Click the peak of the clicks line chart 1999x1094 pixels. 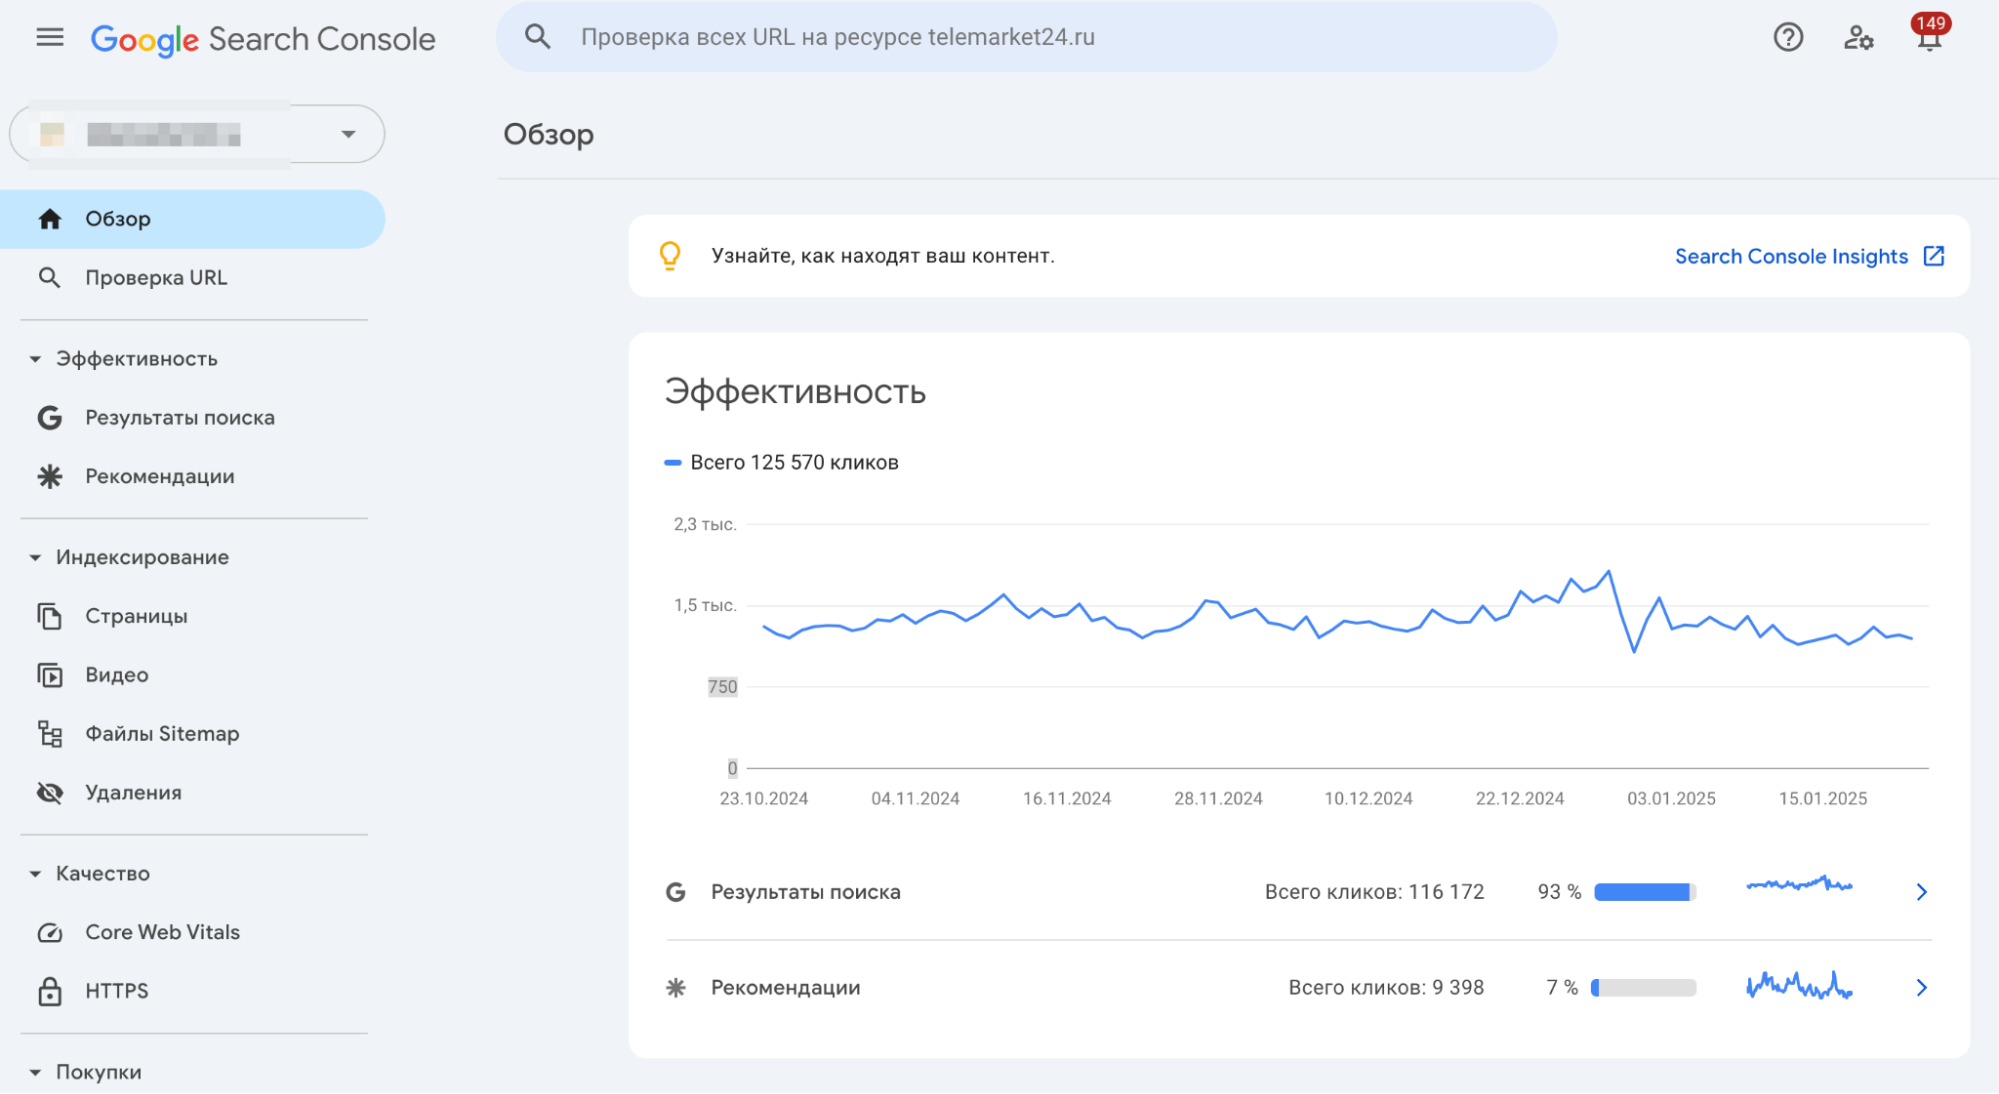point(1609,571)
